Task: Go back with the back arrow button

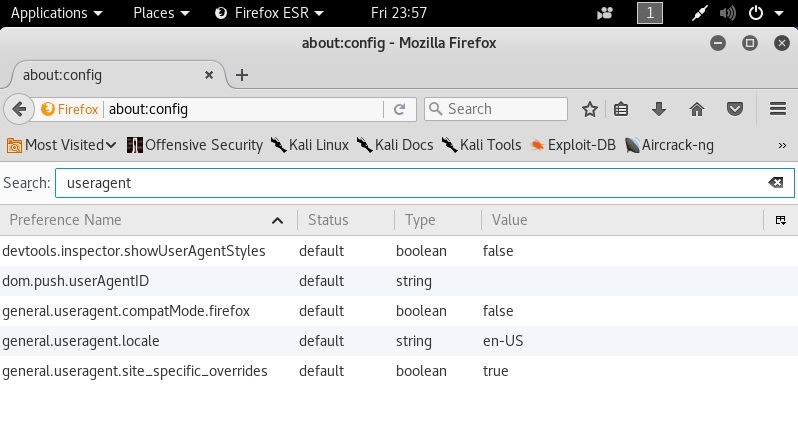Action: click(x=19, y=109)
